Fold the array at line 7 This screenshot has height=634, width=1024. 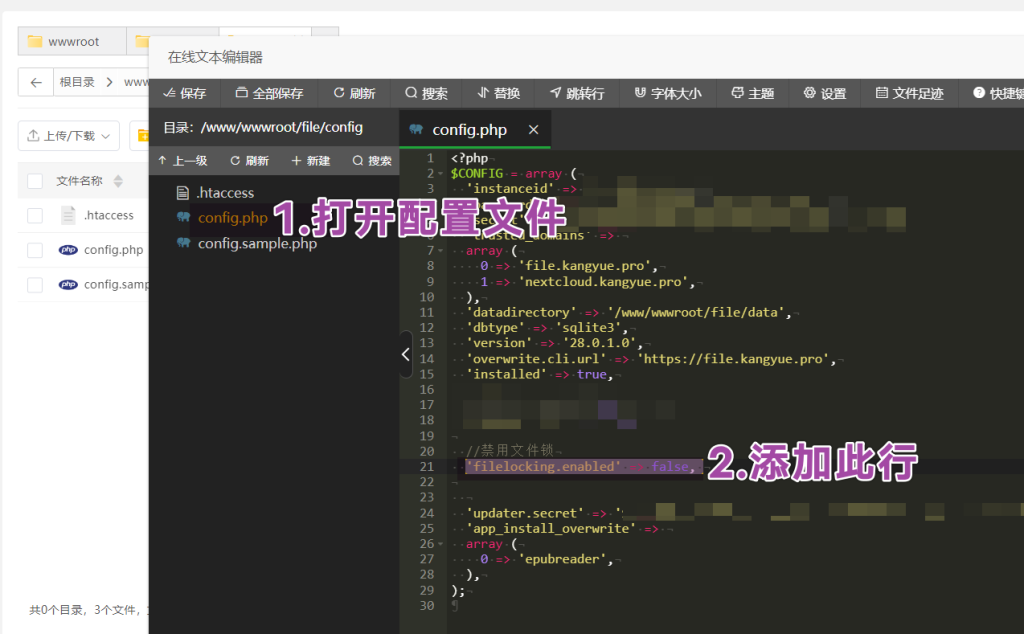coord(441,251)
